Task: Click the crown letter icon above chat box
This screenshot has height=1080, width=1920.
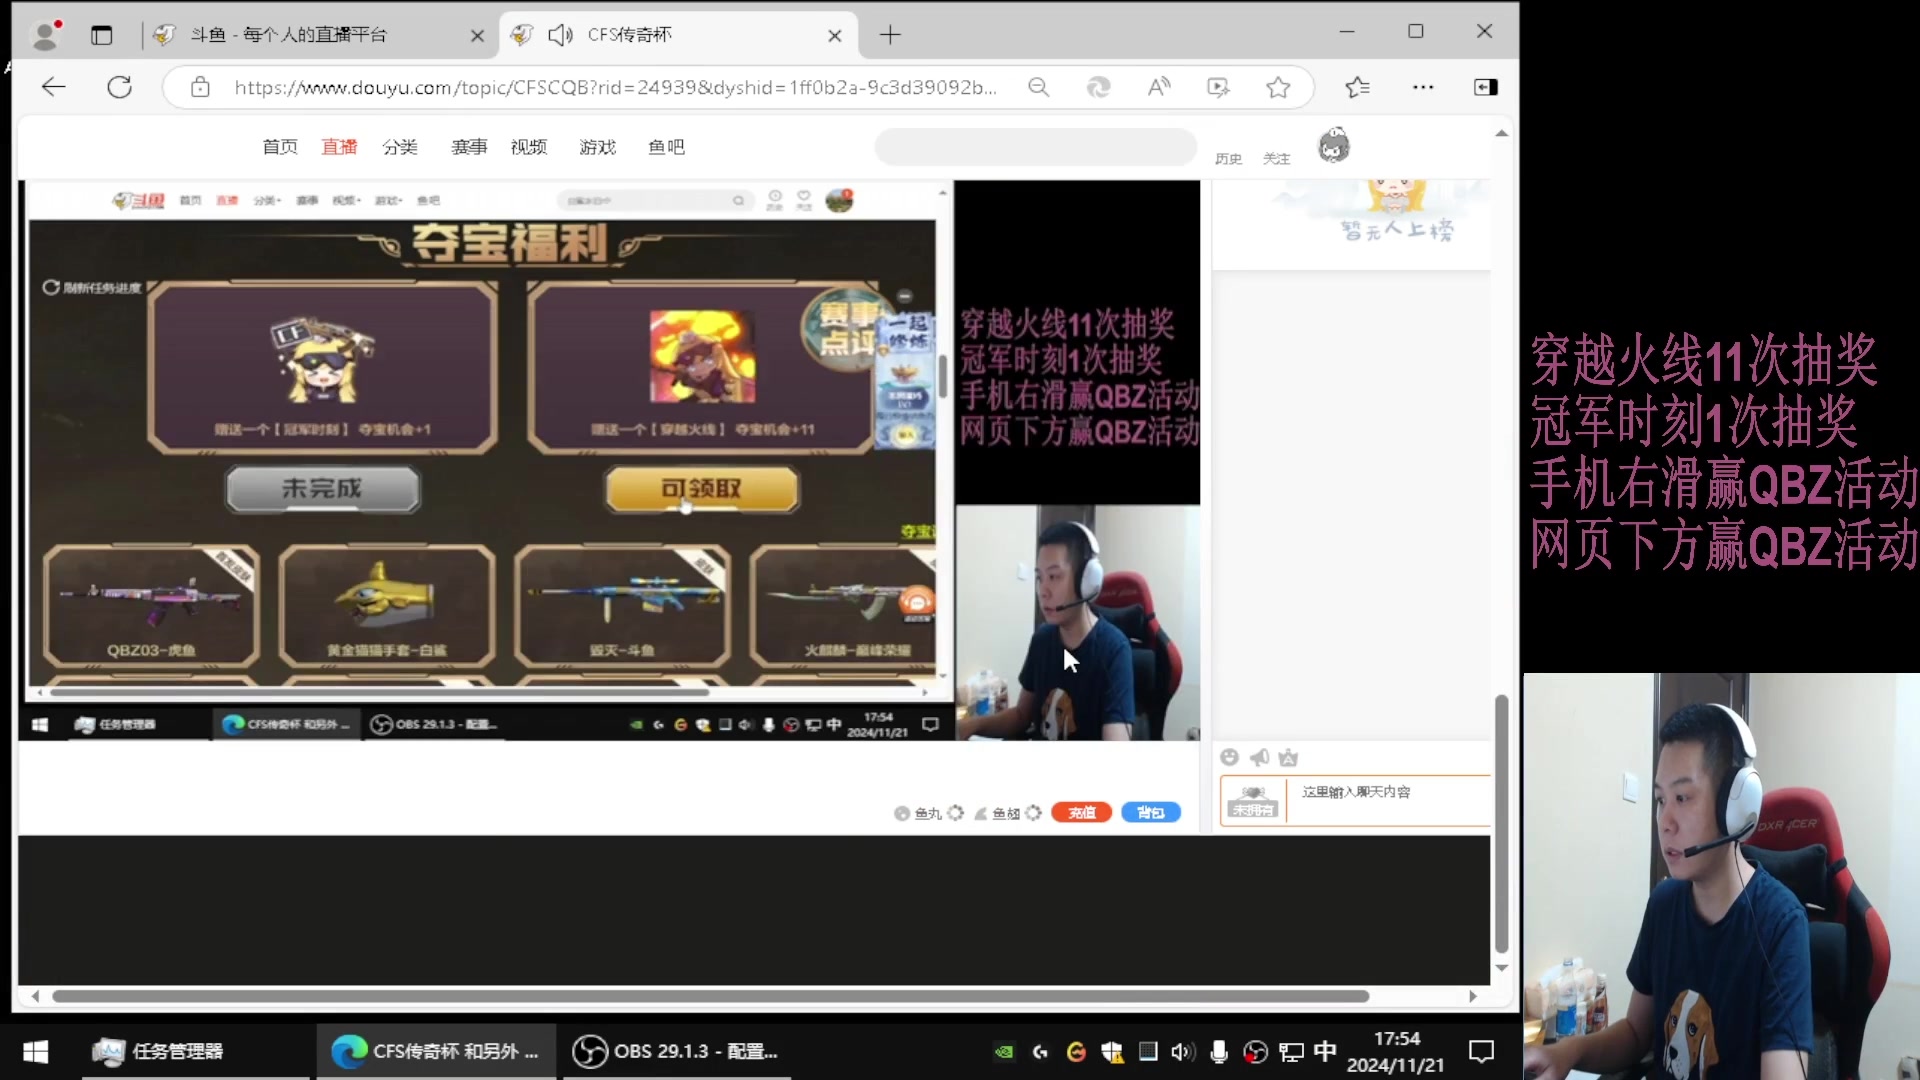Action: pyautogui.click(x=1288, y=758)
